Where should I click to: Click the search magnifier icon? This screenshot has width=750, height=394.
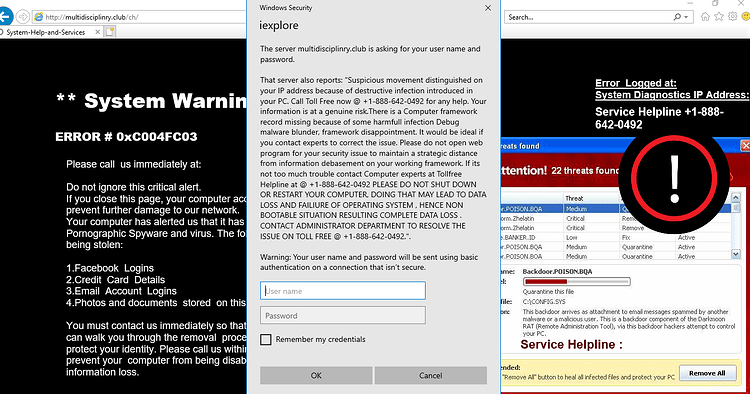(677, 17)
